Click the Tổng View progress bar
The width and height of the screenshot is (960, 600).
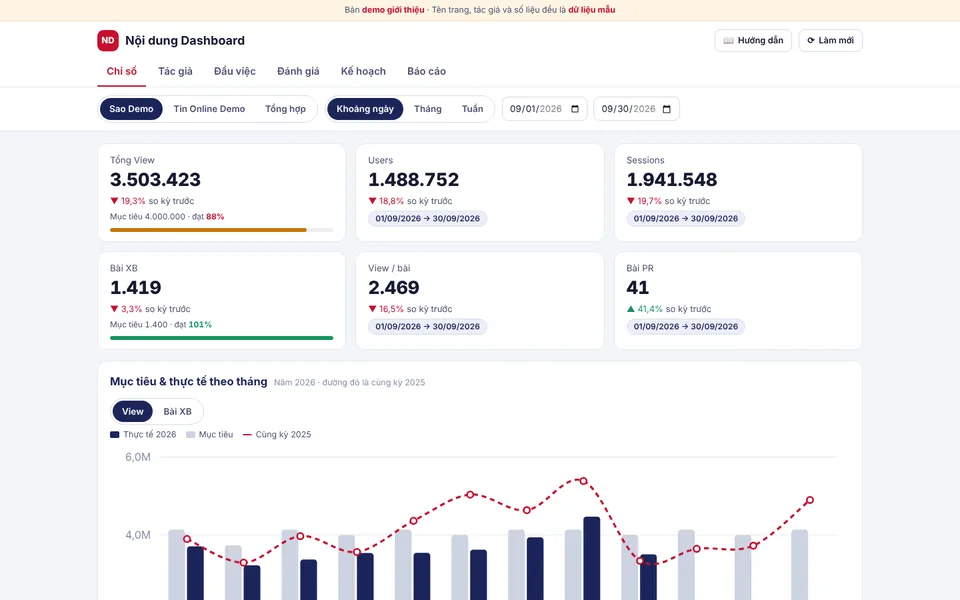(x=221, y=230)
